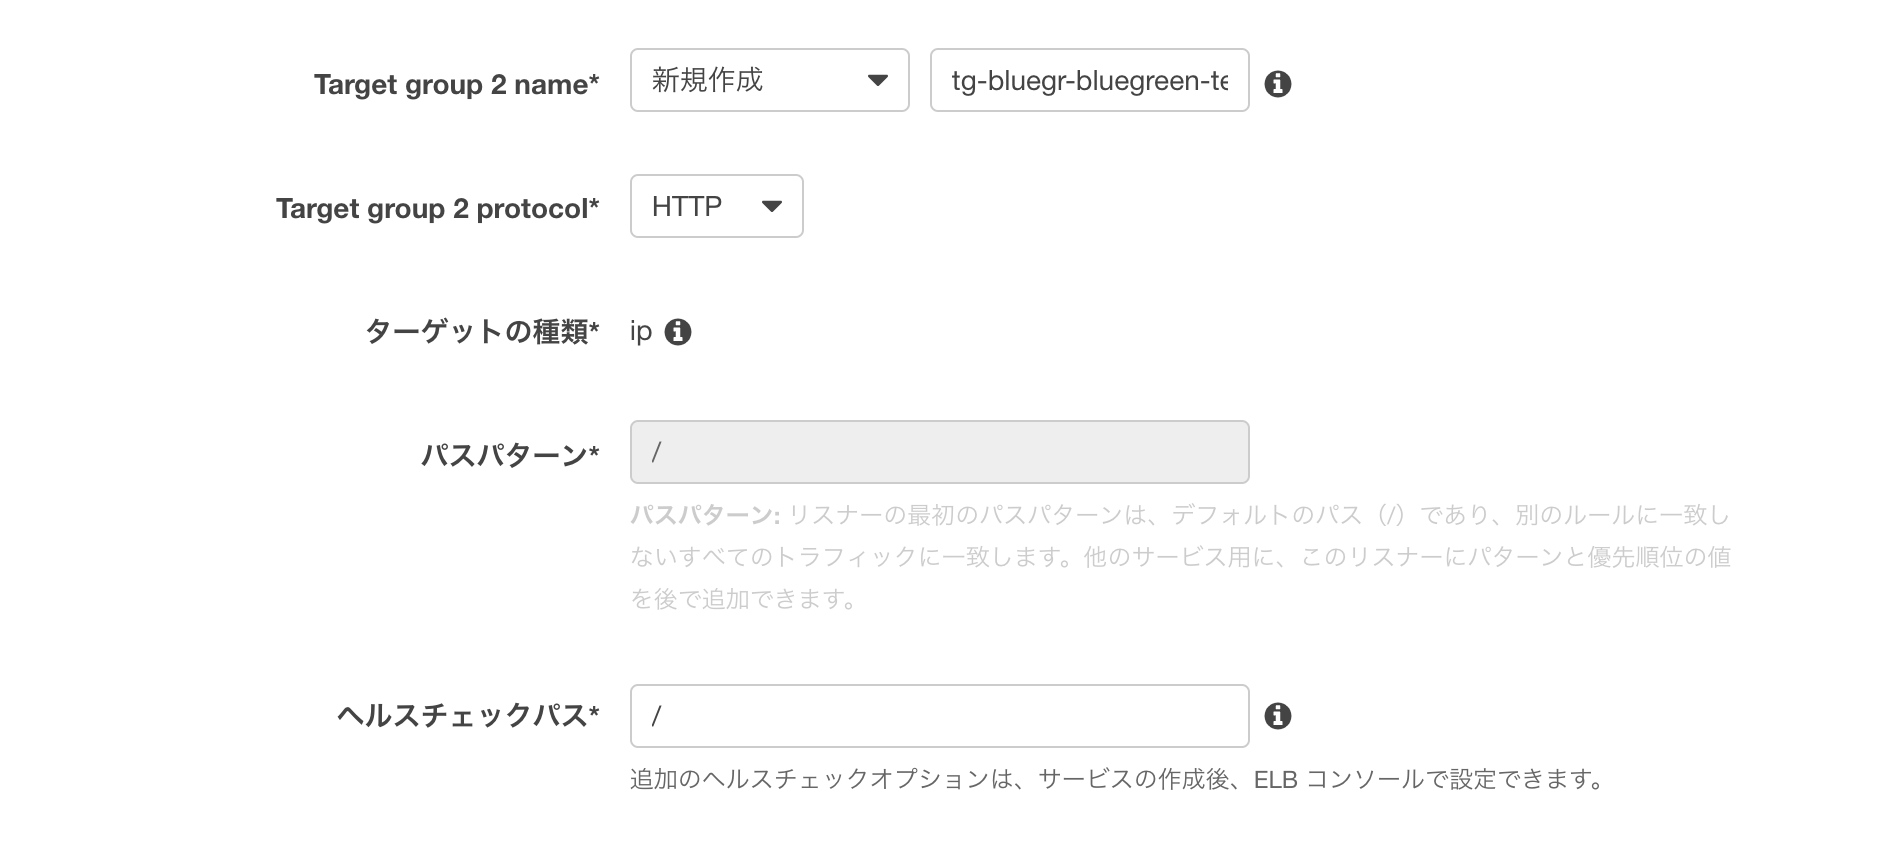Click arrow on the 新規作成 dropdown
1892x859 pixels.
coord(877,80)
